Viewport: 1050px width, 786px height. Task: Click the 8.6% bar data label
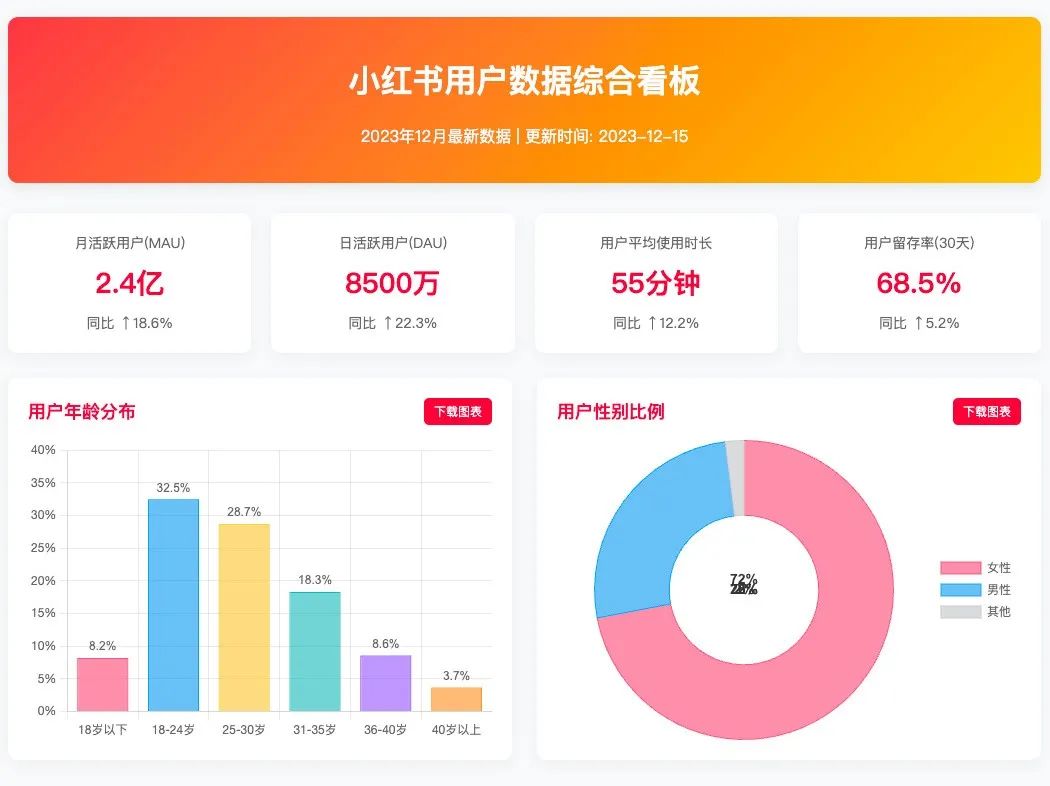click(386, 644)
